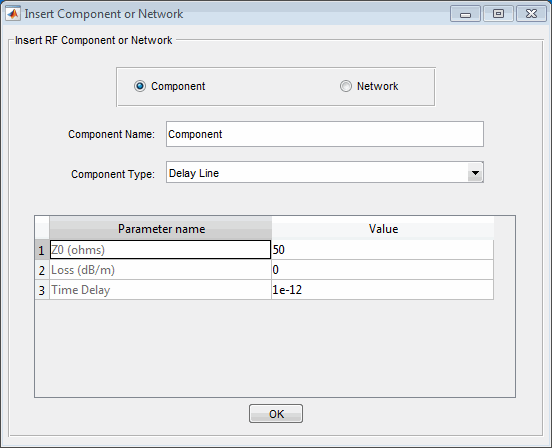
Task: Click the Component Name text field
Action: tap(325, 134)
